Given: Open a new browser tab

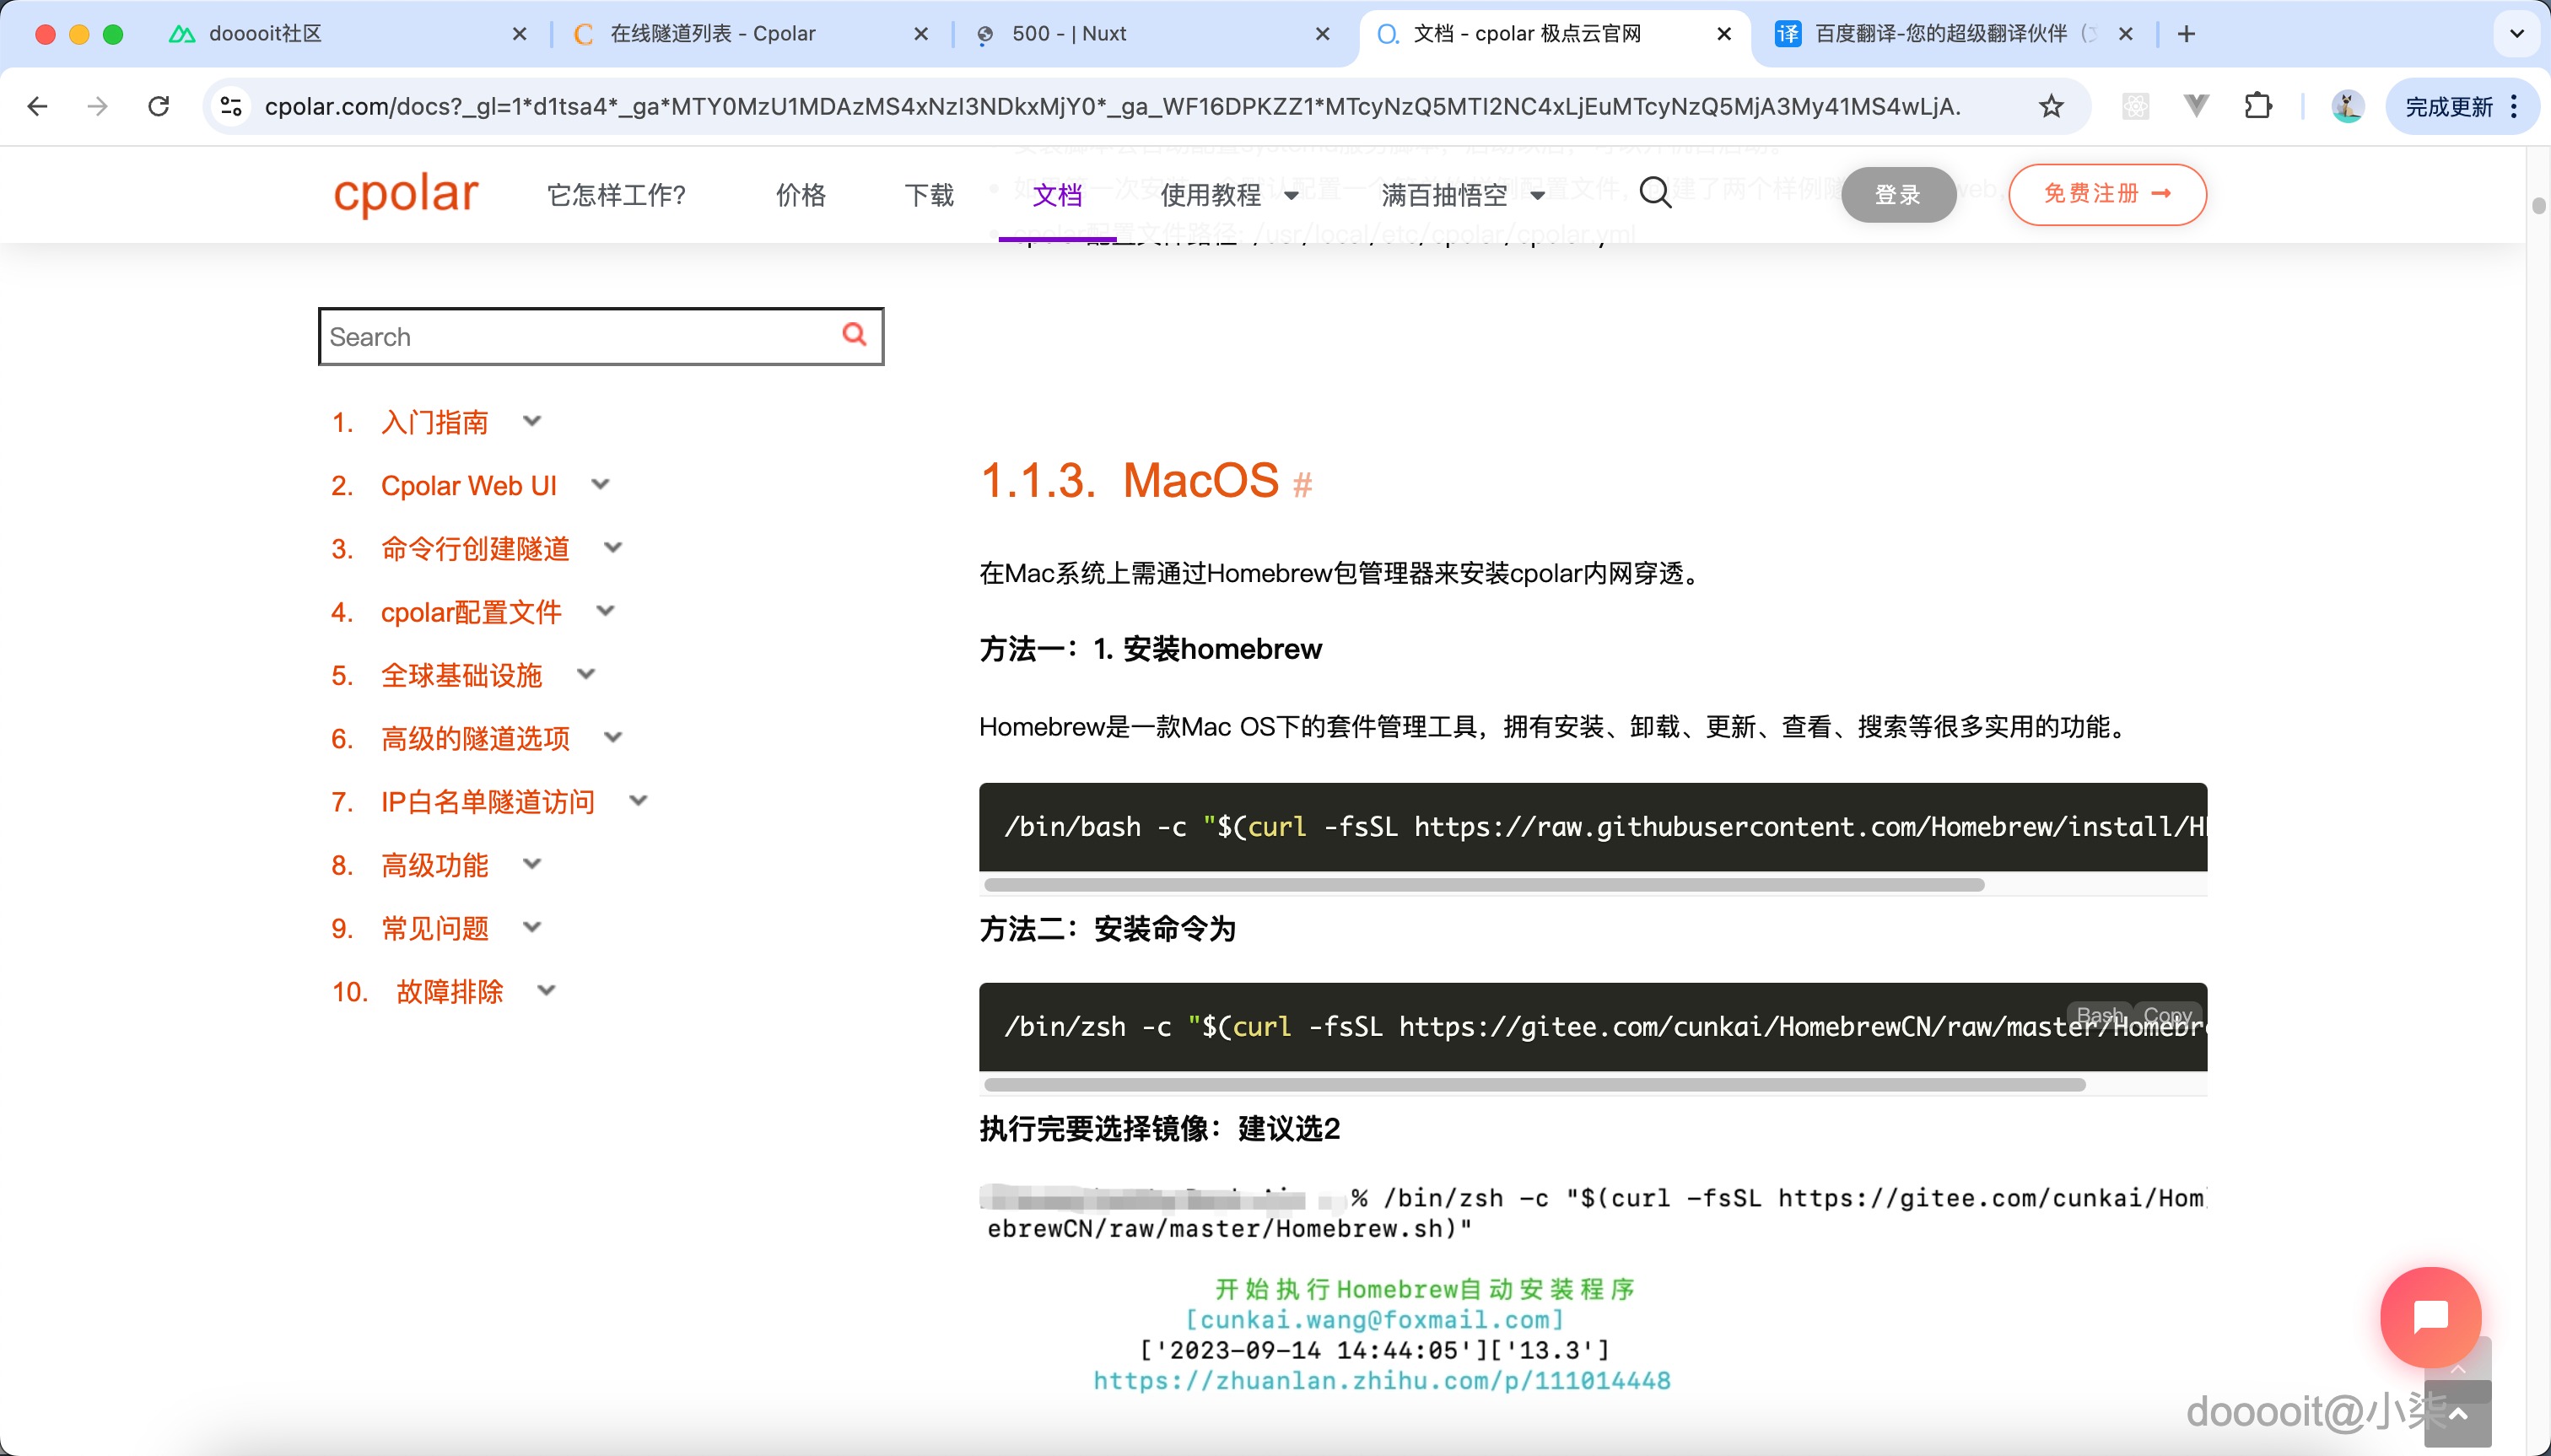Looking at the screenshot, I should (2186, 34).
